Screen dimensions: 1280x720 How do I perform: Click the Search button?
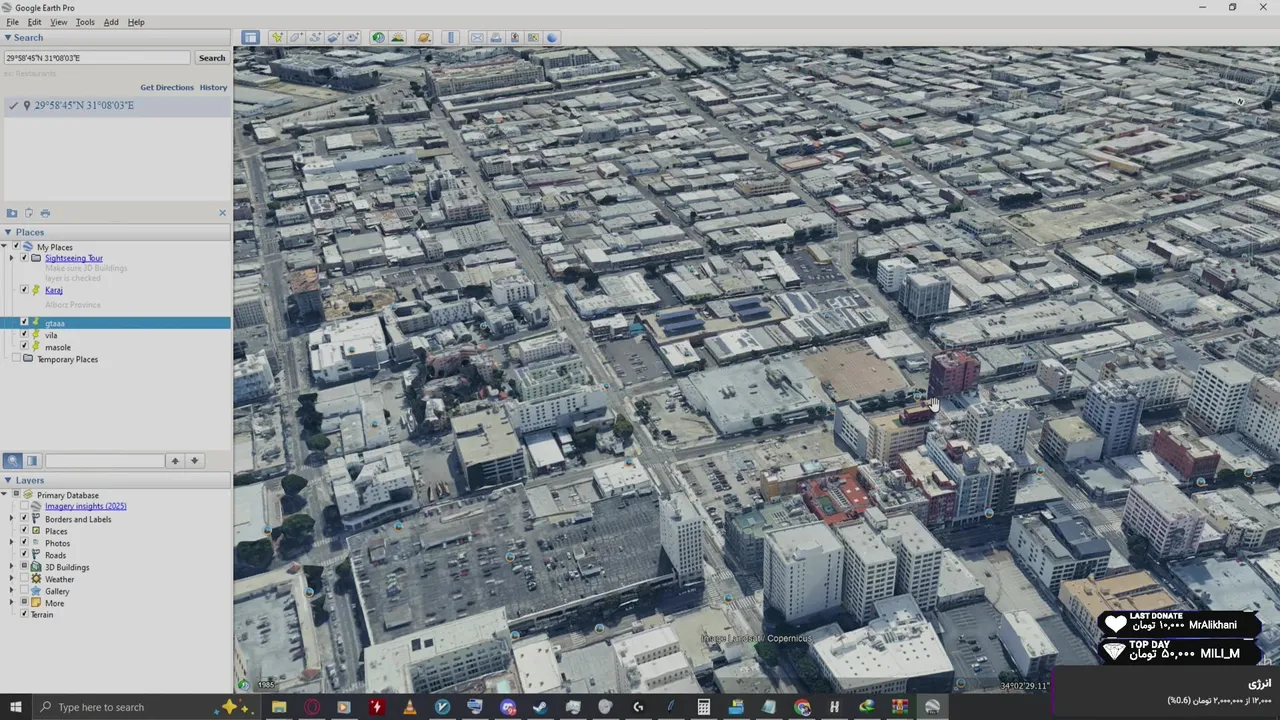[212, 58]
